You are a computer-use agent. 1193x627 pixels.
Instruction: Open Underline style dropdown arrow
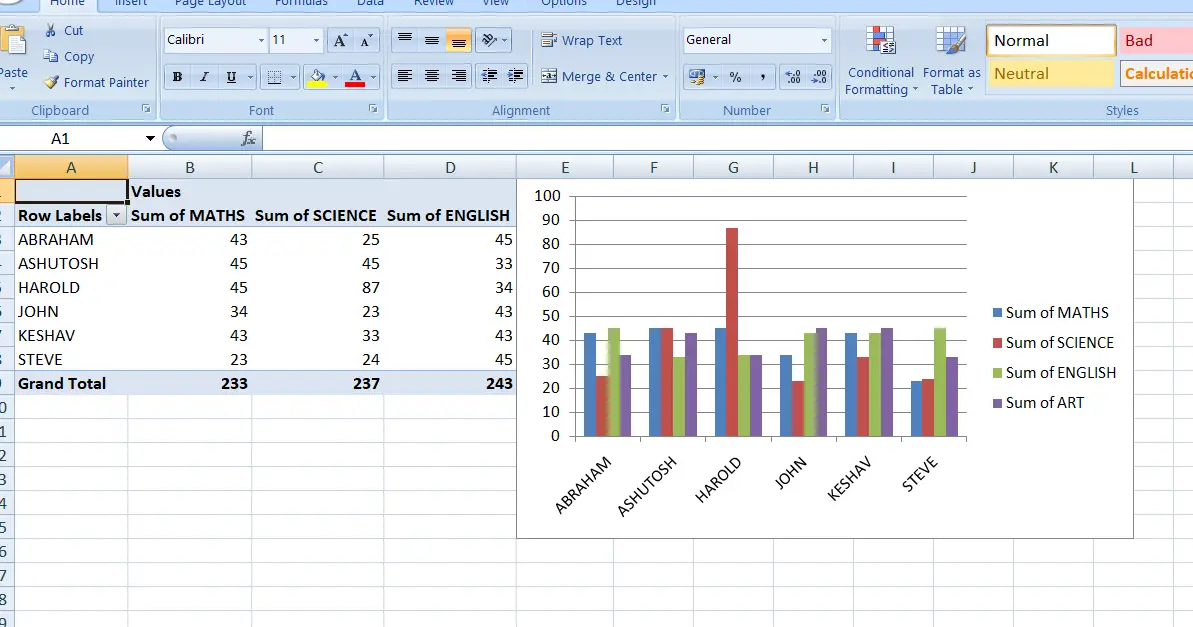(250, 77)
